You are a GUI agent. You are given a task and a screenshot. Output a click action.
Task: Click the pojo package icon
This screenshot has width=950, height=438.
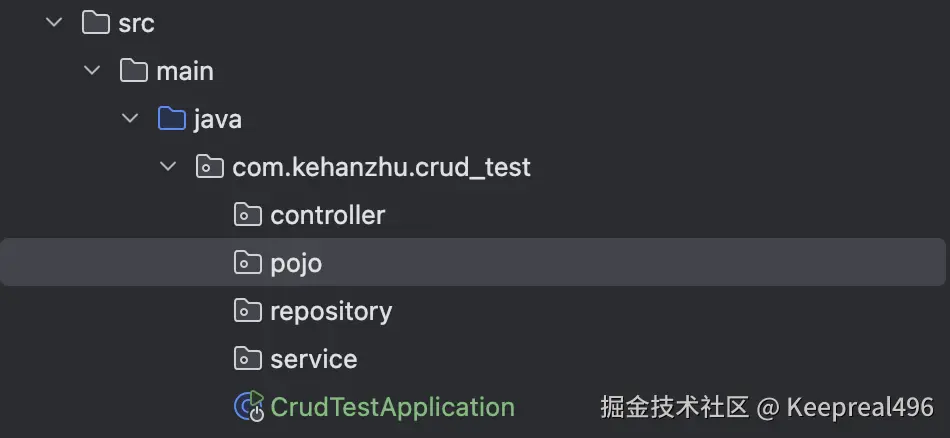[247, 263]
